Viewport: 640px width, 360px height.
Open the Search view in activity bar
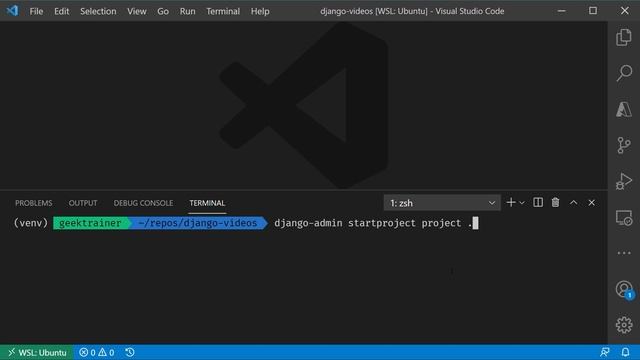(x=624, y=73)
